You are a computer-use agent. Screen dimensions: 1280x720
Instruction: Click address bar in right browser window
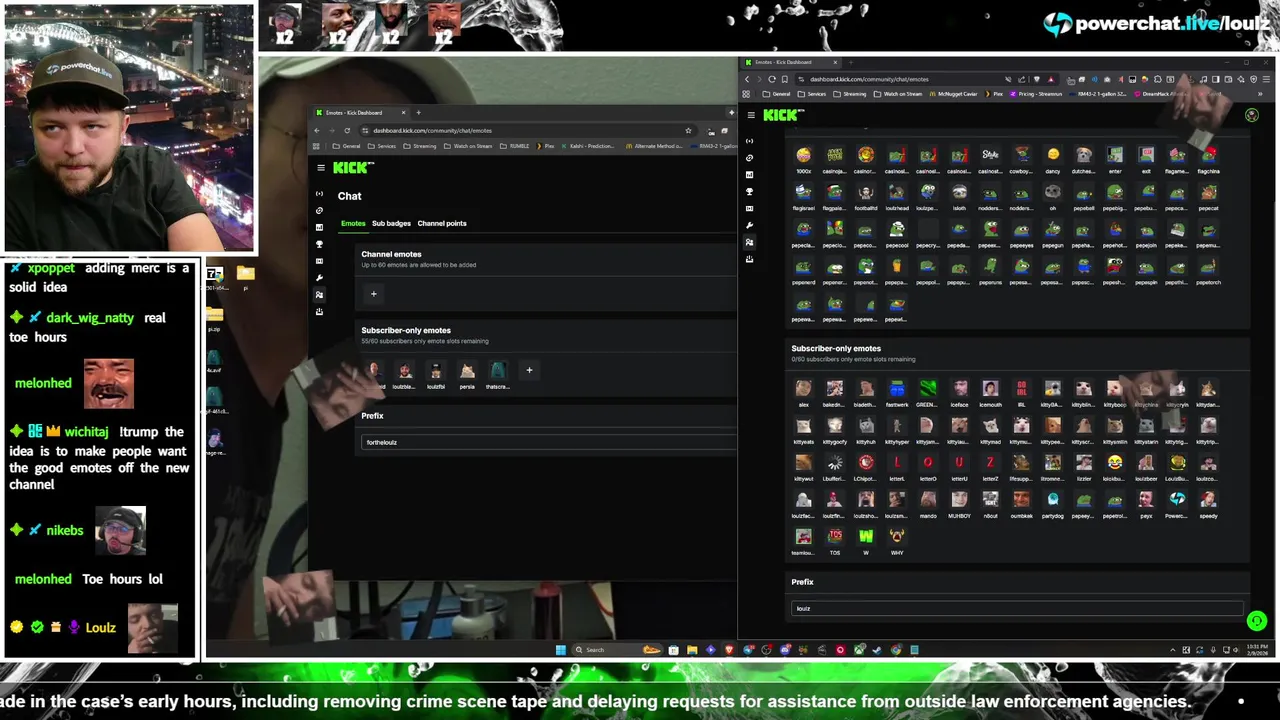click(900, 79)
